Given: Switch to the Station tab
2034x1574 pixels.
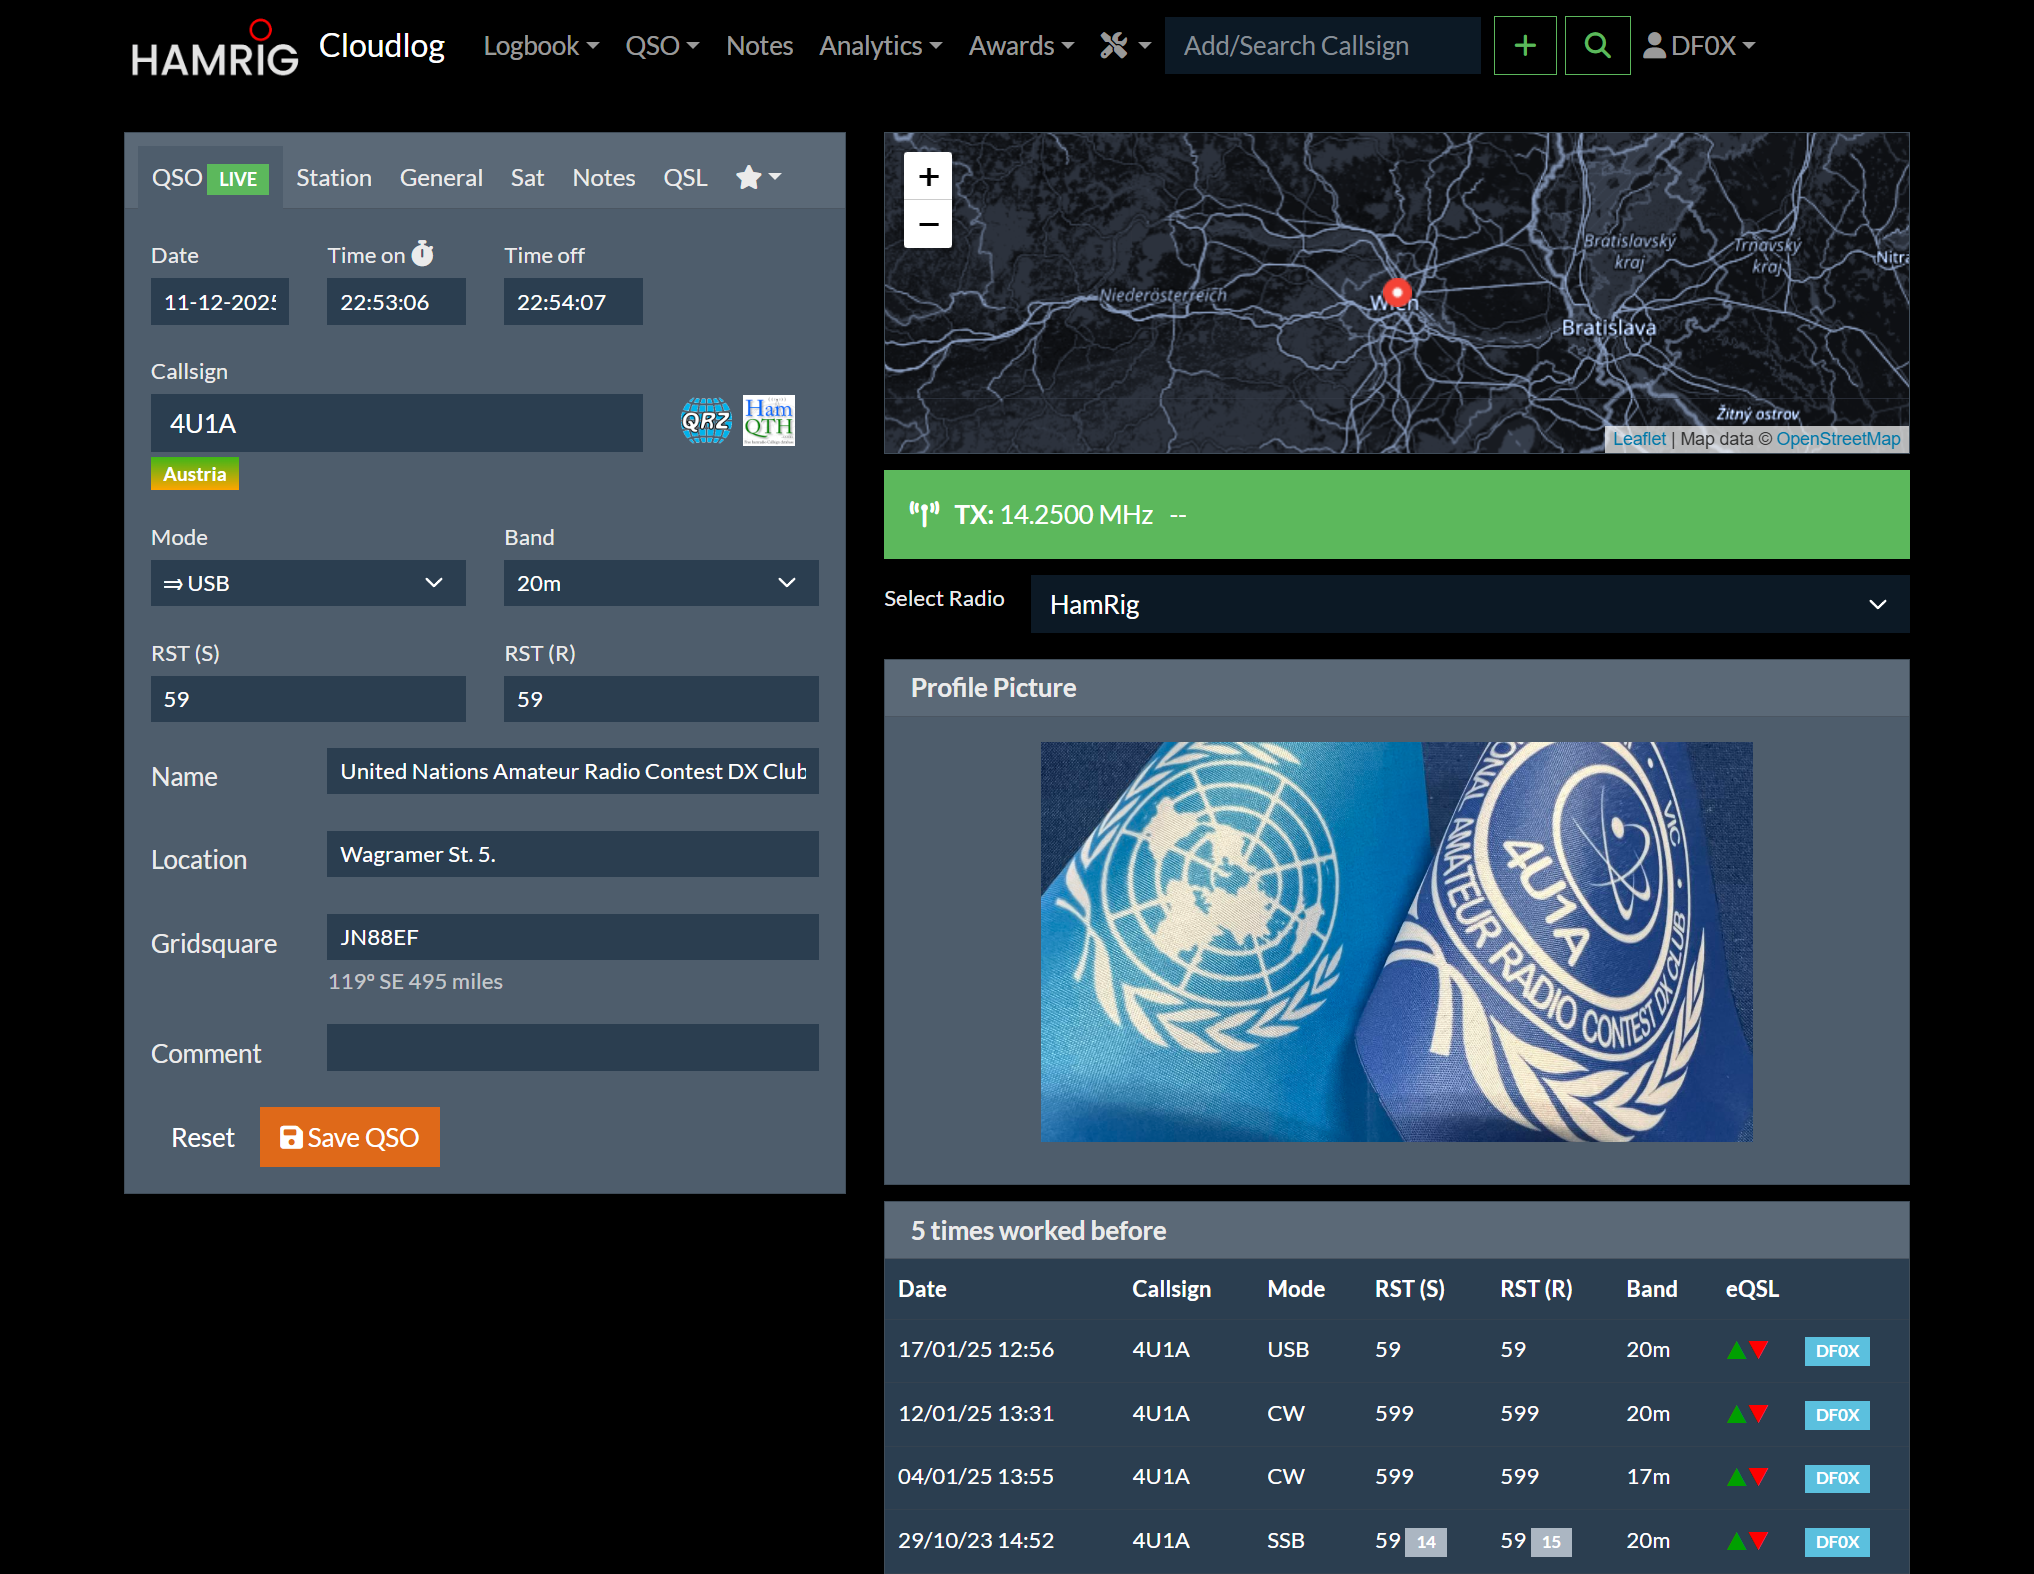Looking at the screenshot, I should point(334,178).
